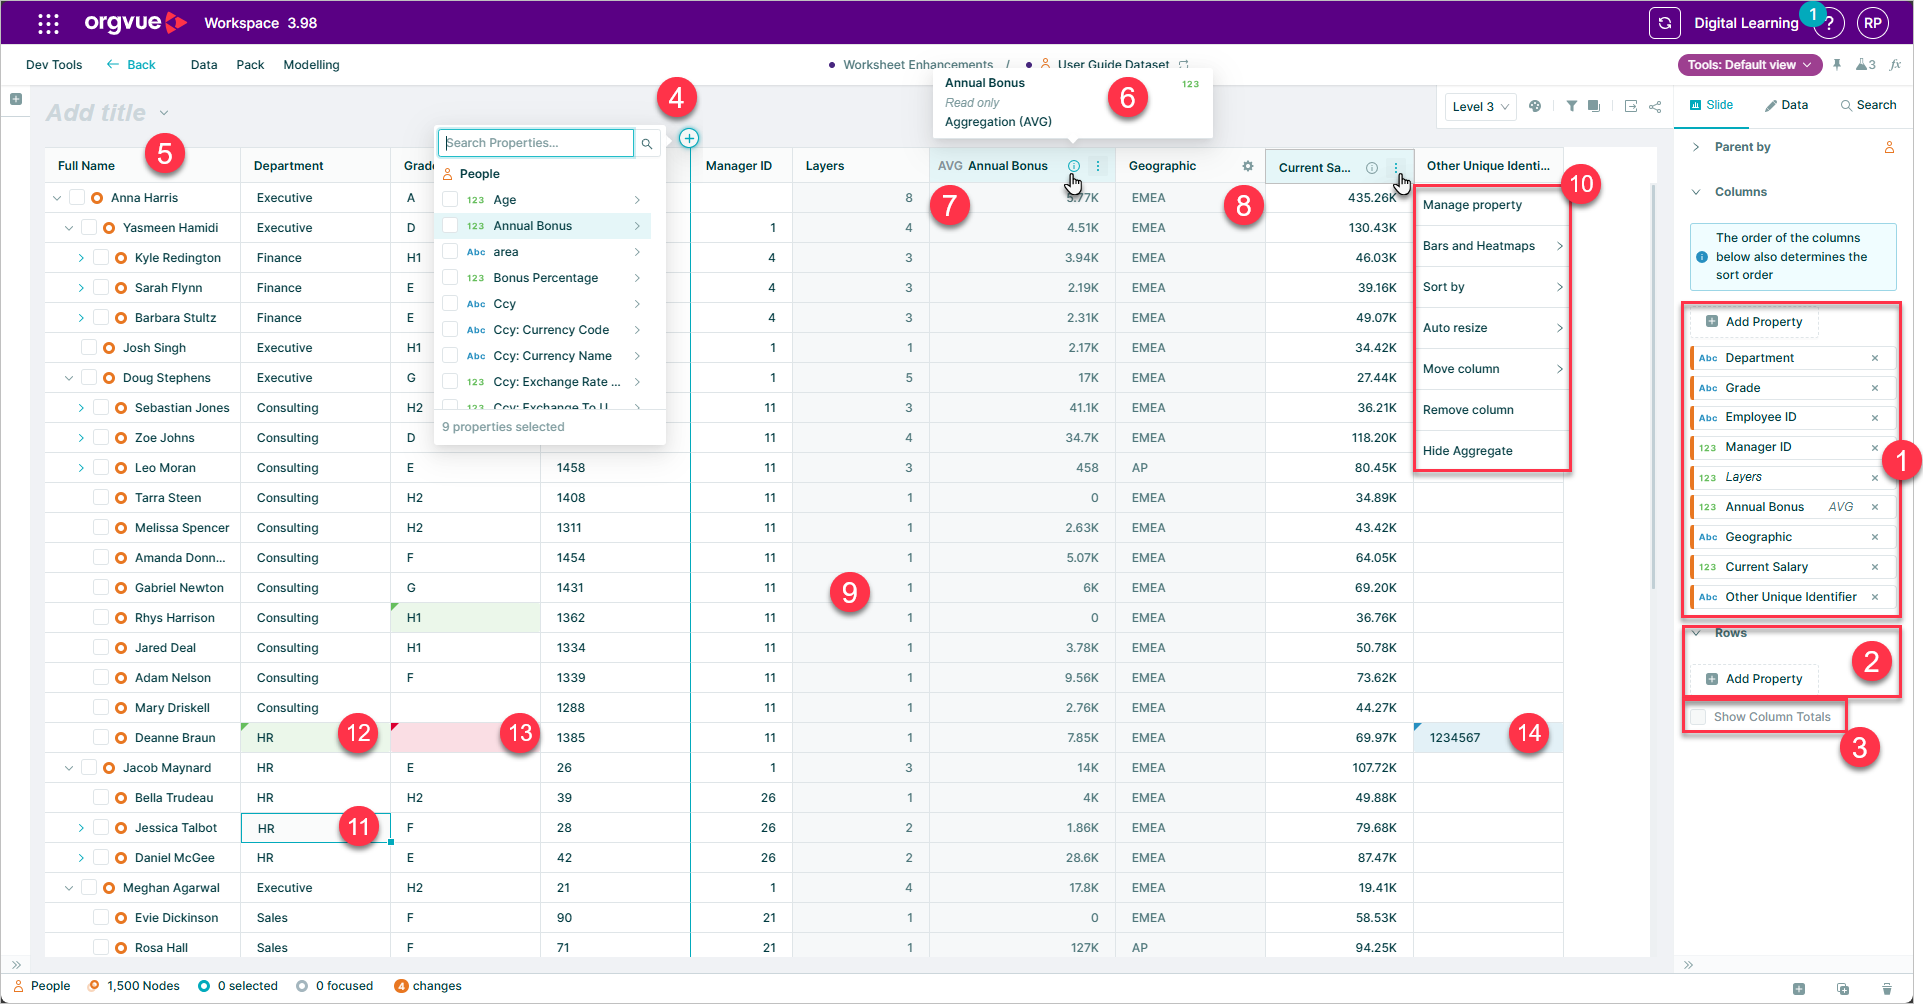The height and width of the screenshot is (1004, 1923).
Task: Collapse the Columns section
Action: click(x=1696, y=192)
